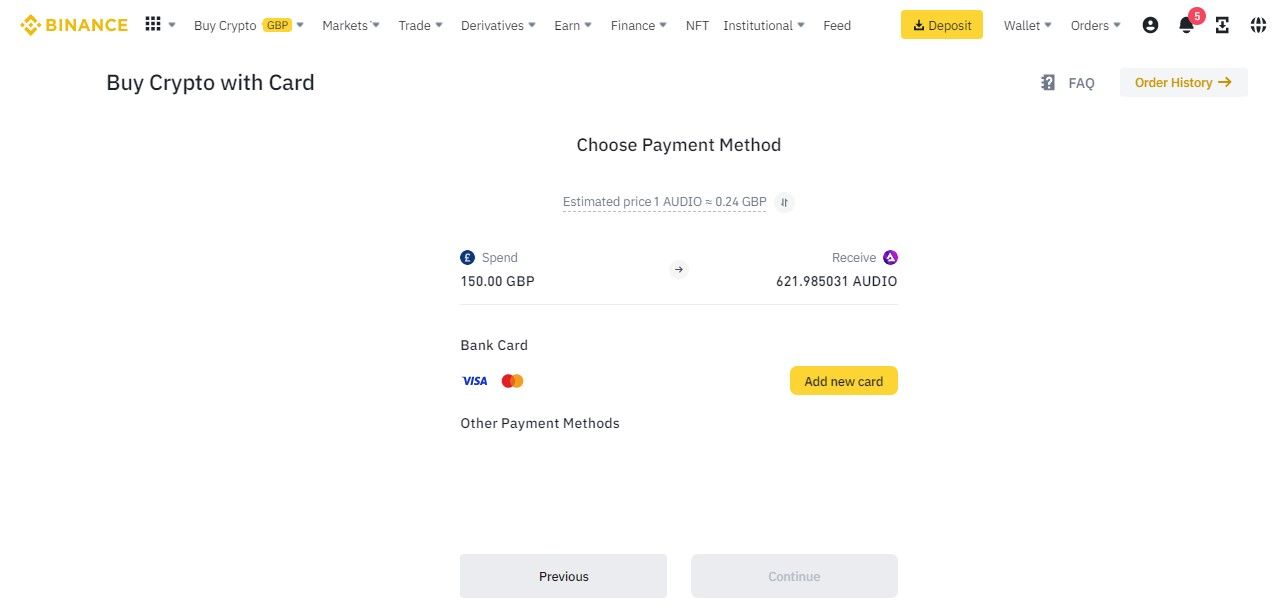This screenshot has width=1276, height=612.
Task: Expand the Orders dropdown
Action: pos(1095,25)
